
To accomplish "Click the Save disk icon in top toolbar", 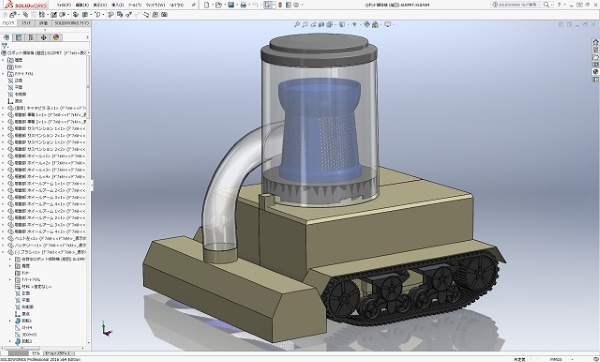I will click(231, 5).
